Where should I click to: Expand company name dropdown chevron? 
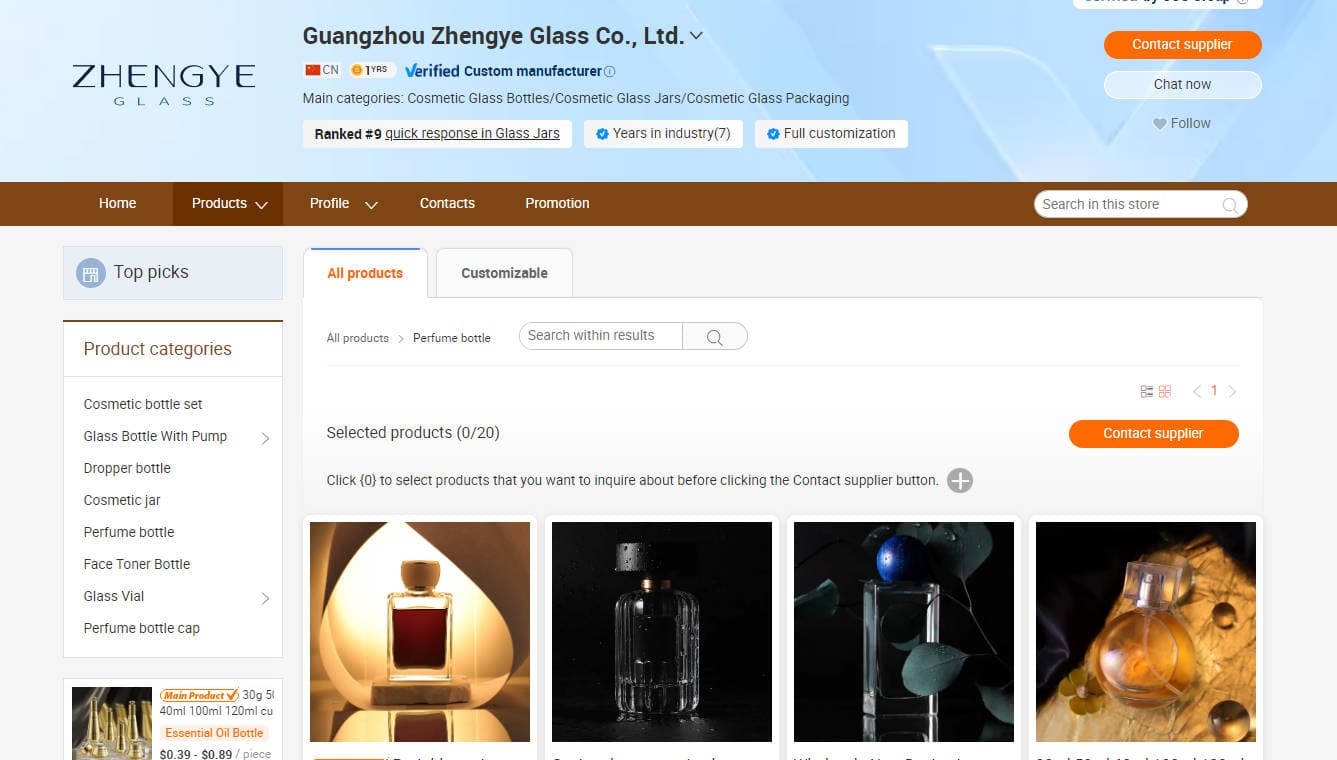[x=697, y=36]
